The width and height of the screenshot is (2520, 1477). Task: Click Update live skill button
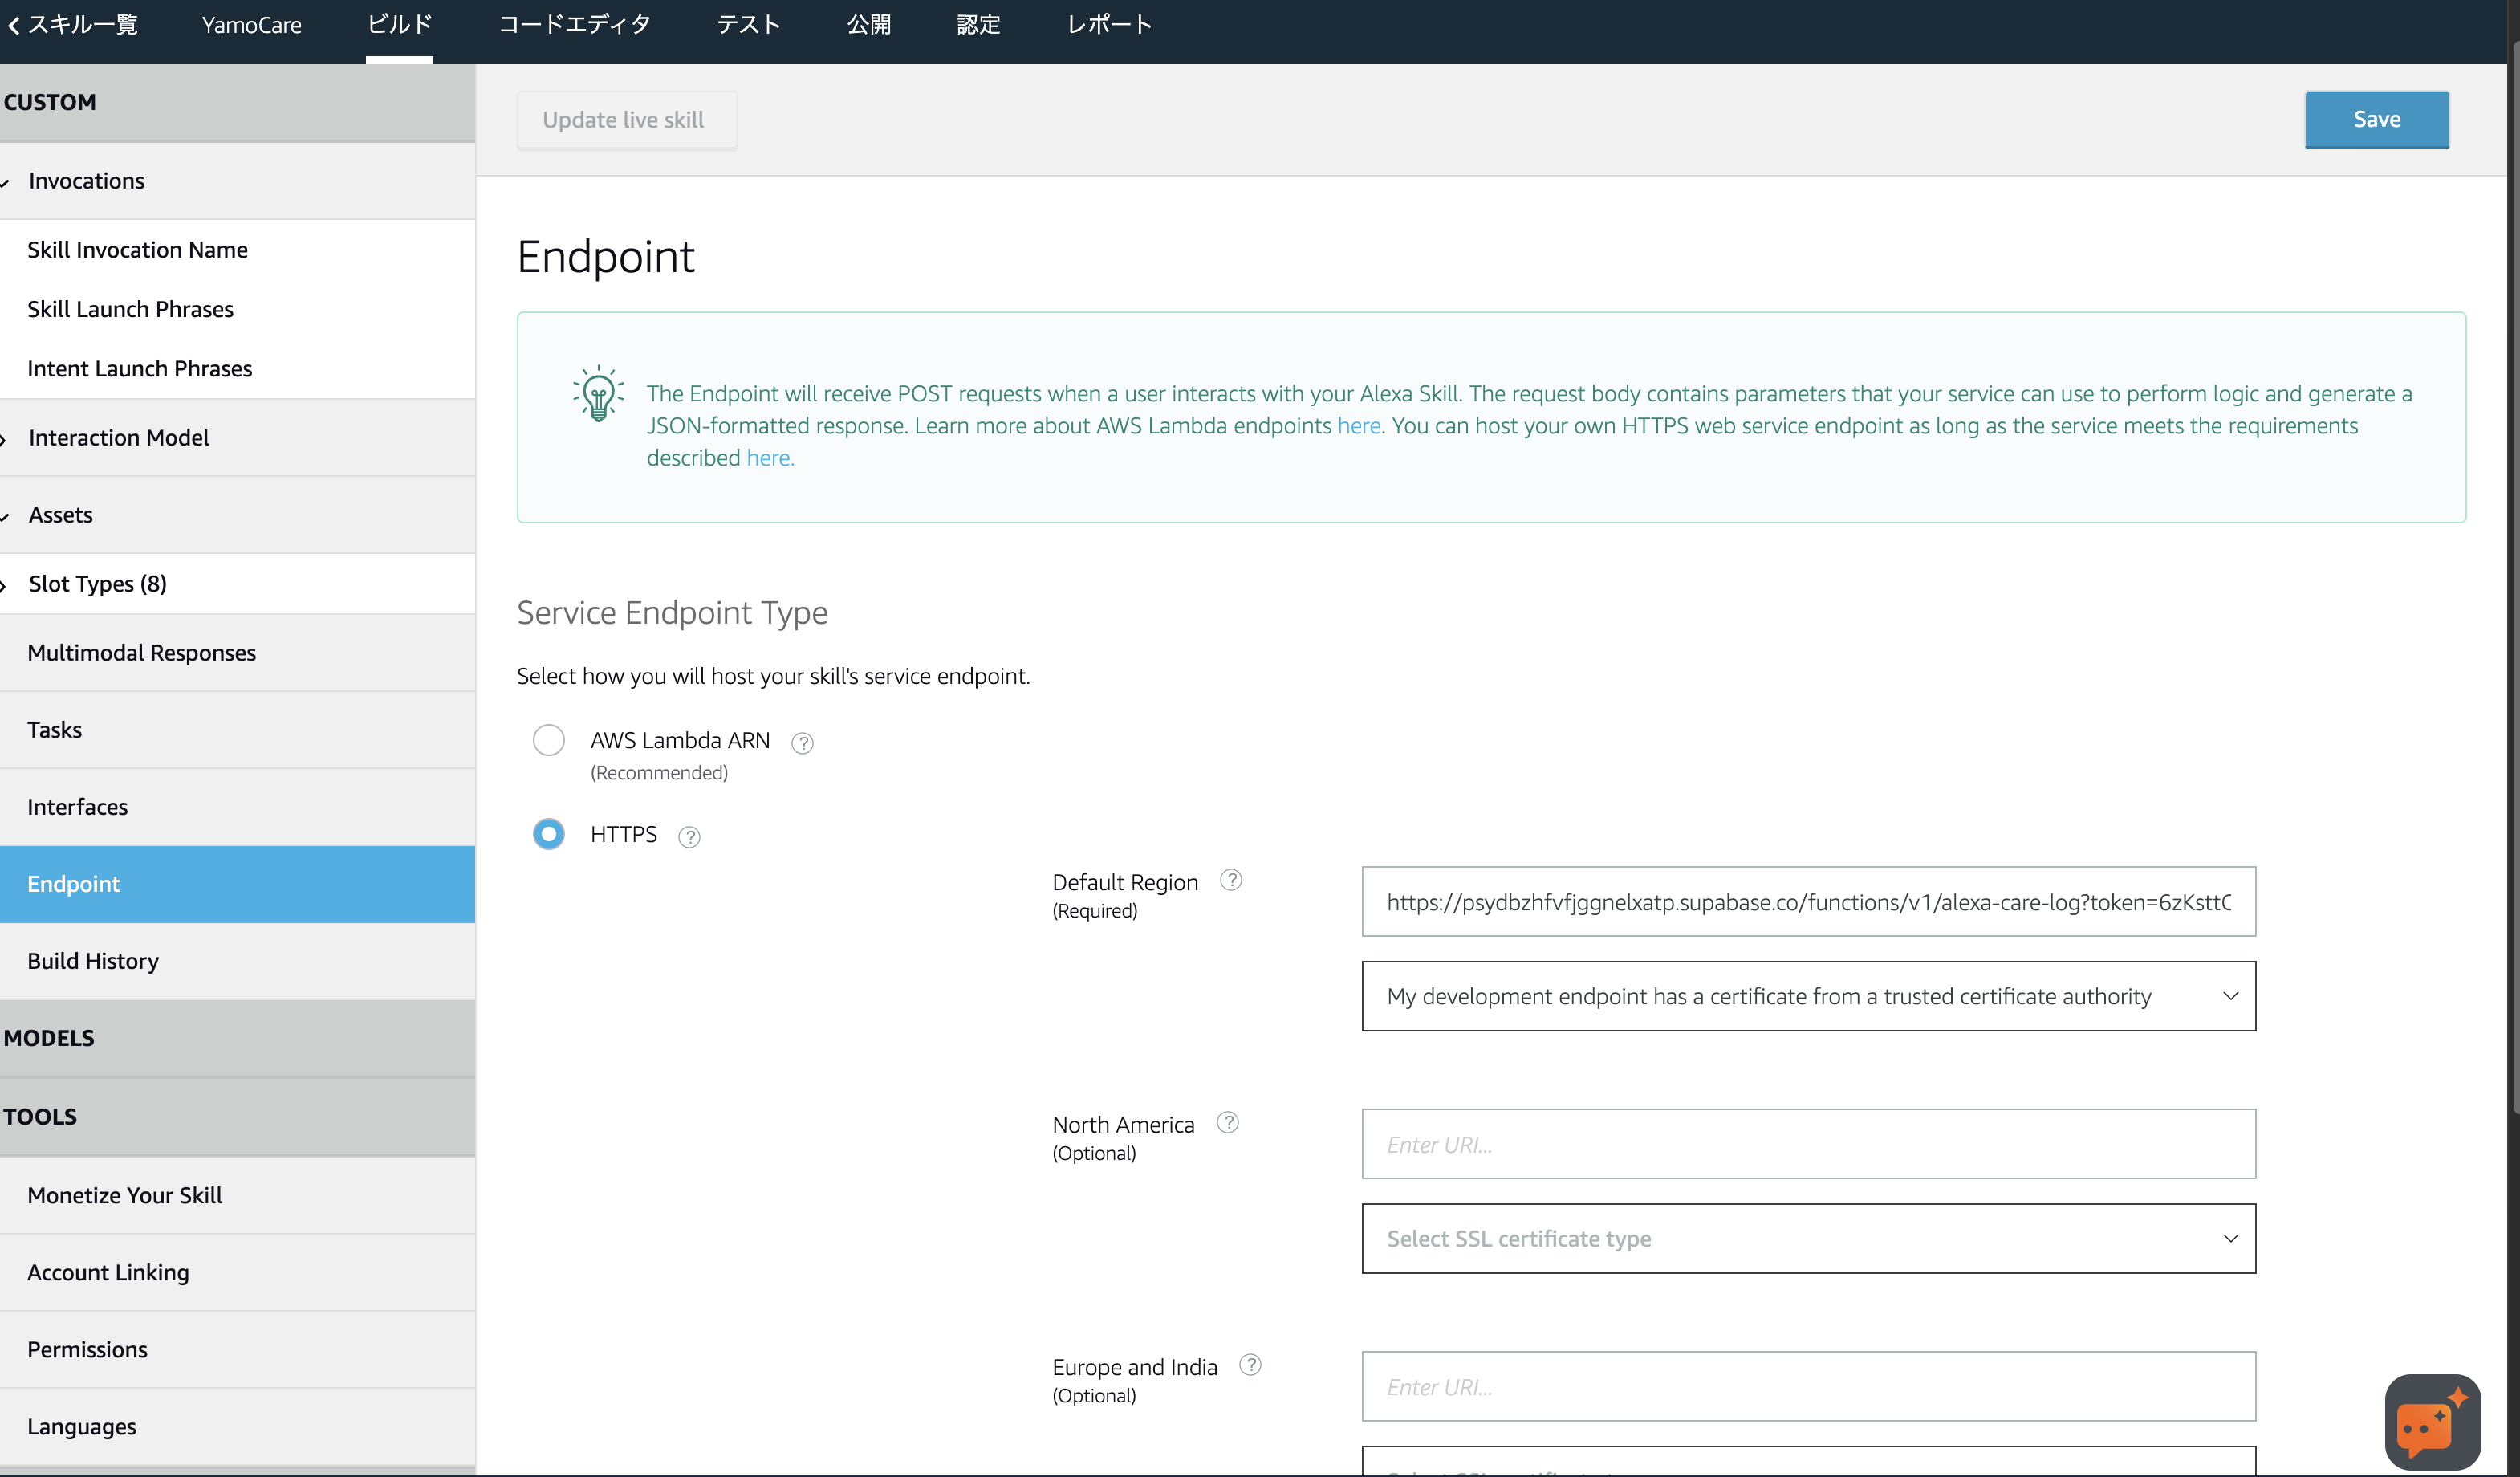point(626,120)
